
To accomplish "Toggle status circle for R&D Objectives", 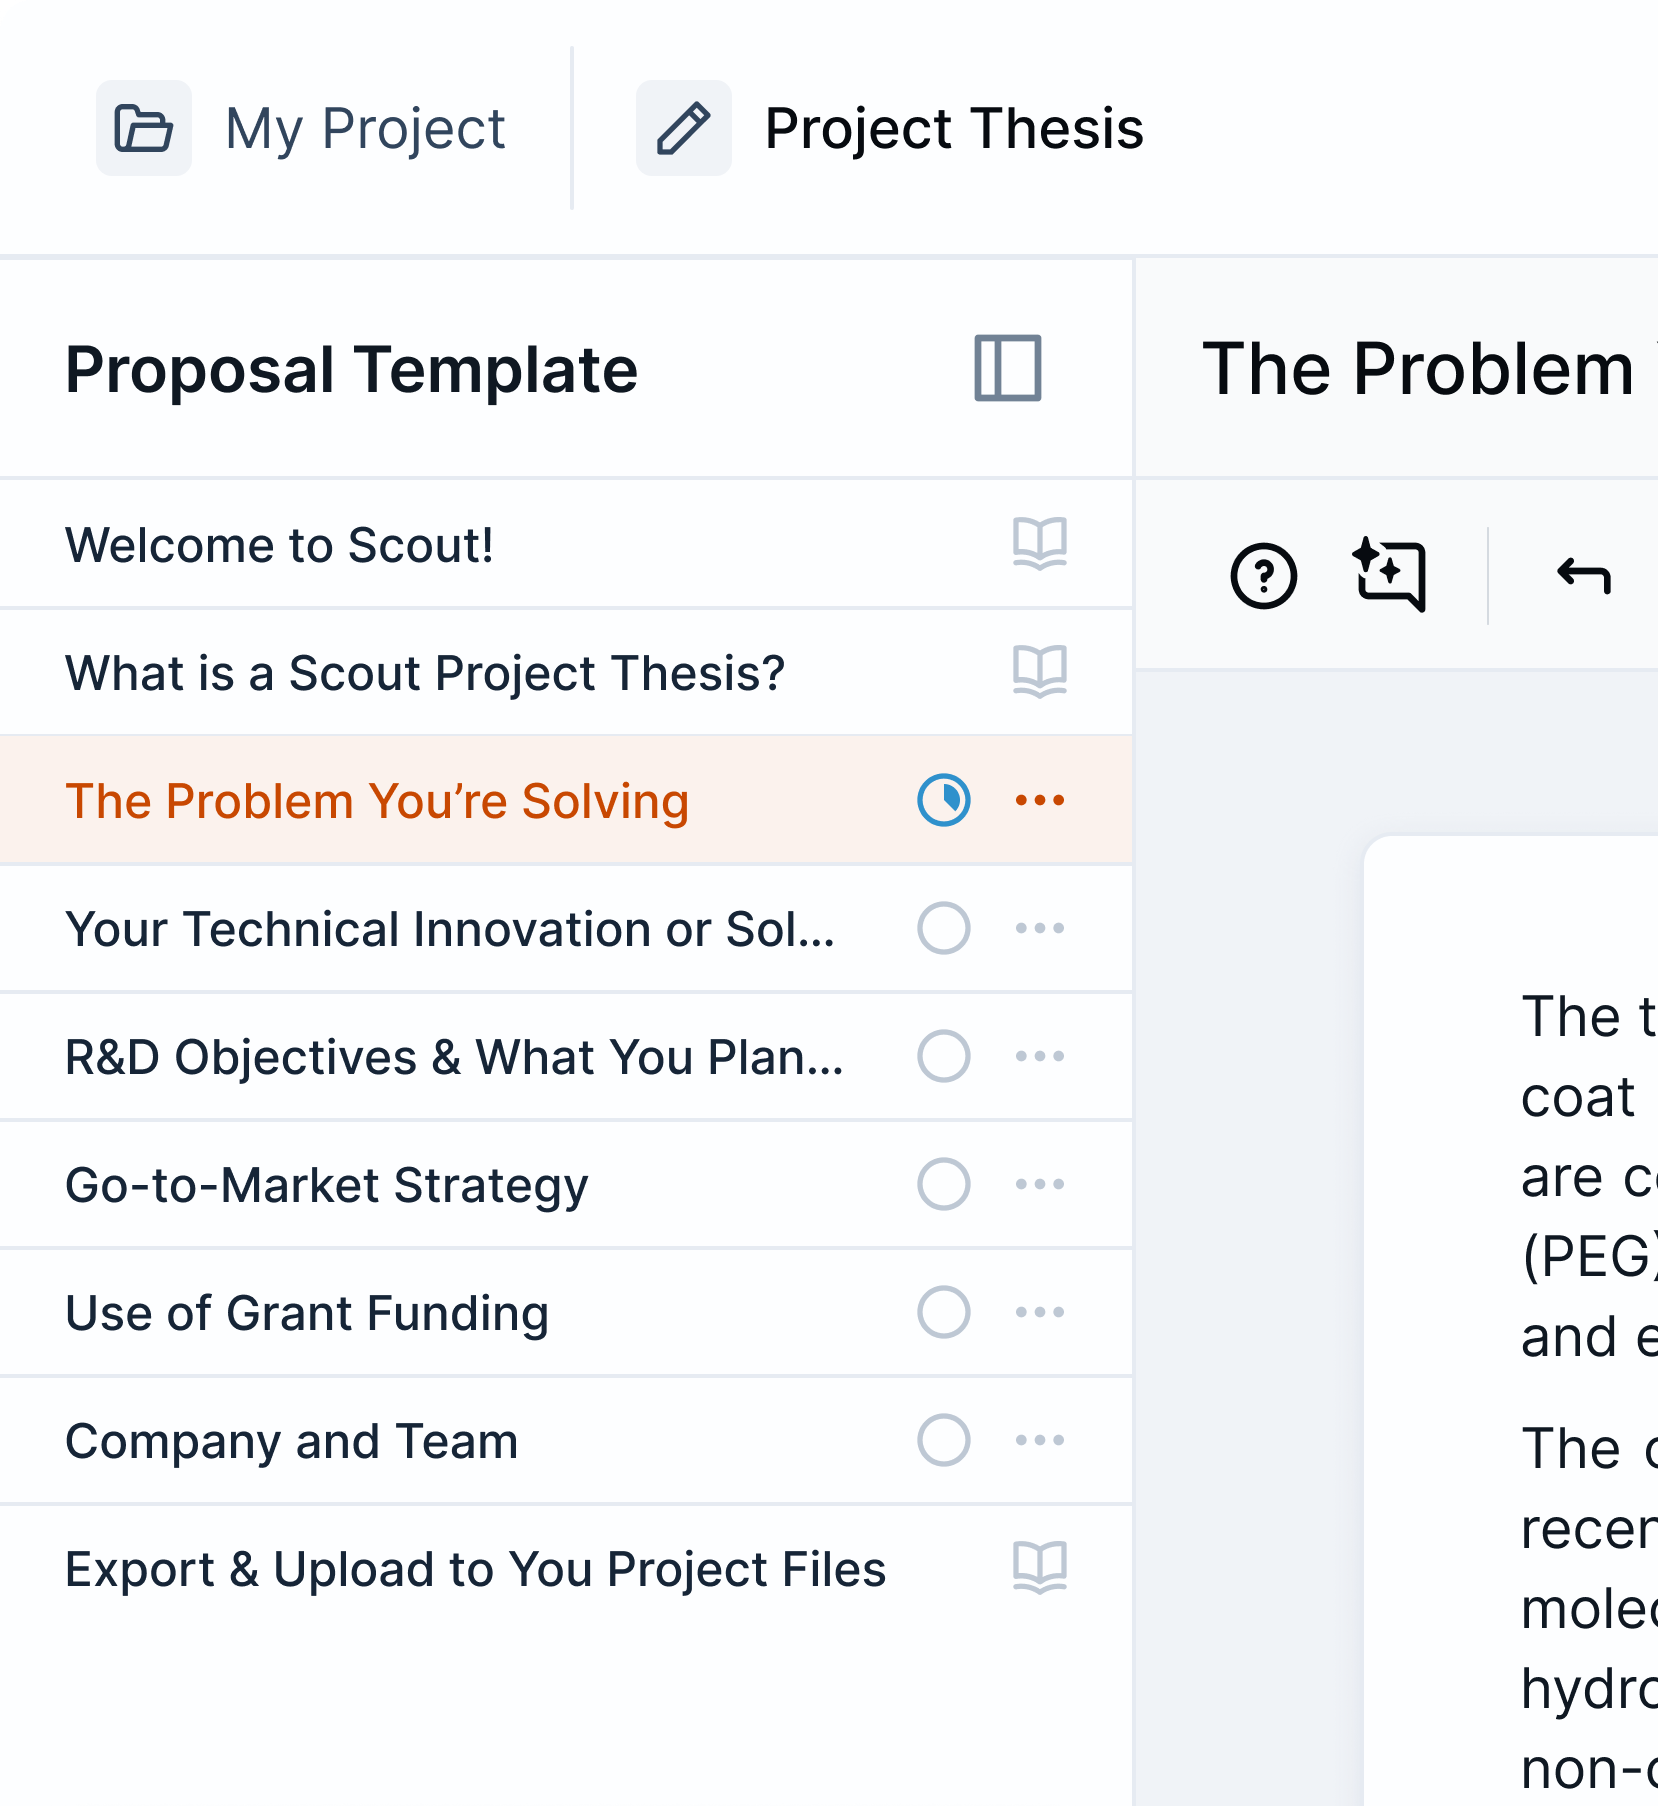I will click(944, 1056).
